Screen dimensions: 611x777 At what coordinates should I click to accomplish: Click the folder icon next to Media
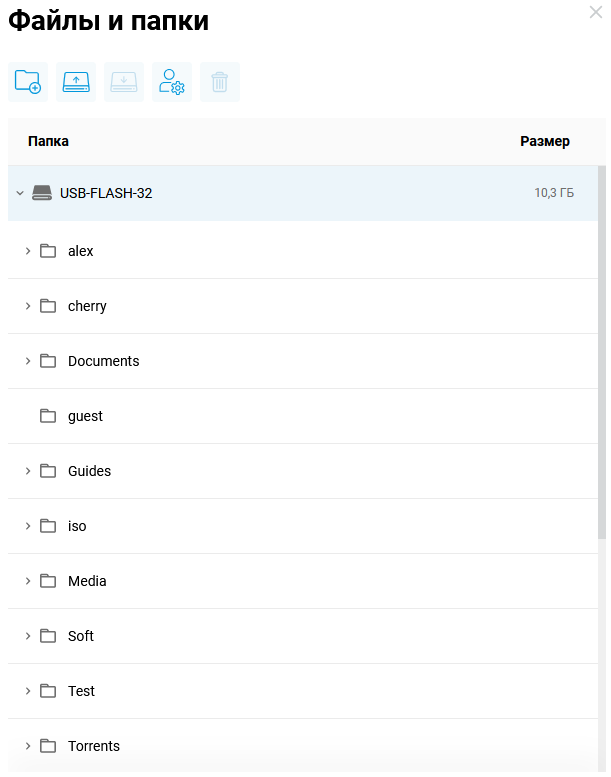pyautogui.click(x=48, y=581)
